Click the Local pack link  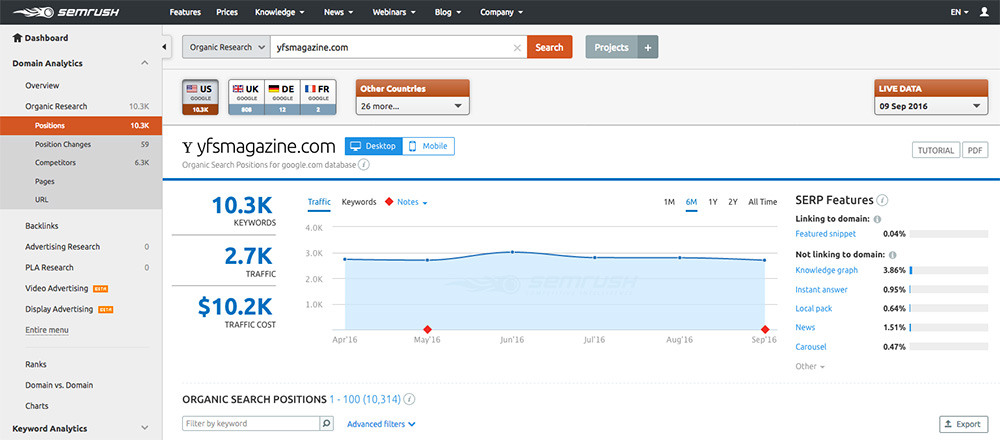point(813,309)
